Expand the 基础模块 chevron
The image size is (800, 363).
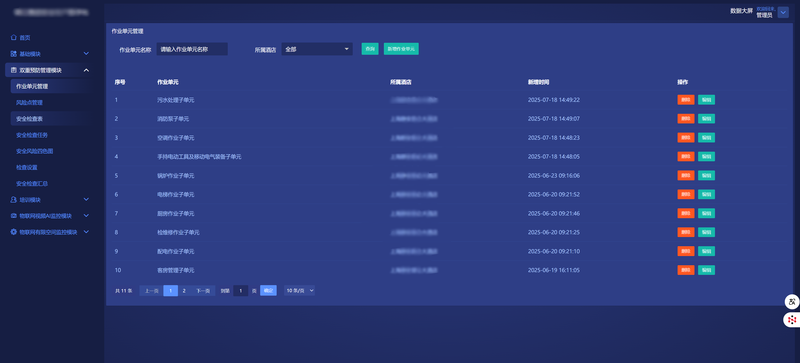pos(86,54)
